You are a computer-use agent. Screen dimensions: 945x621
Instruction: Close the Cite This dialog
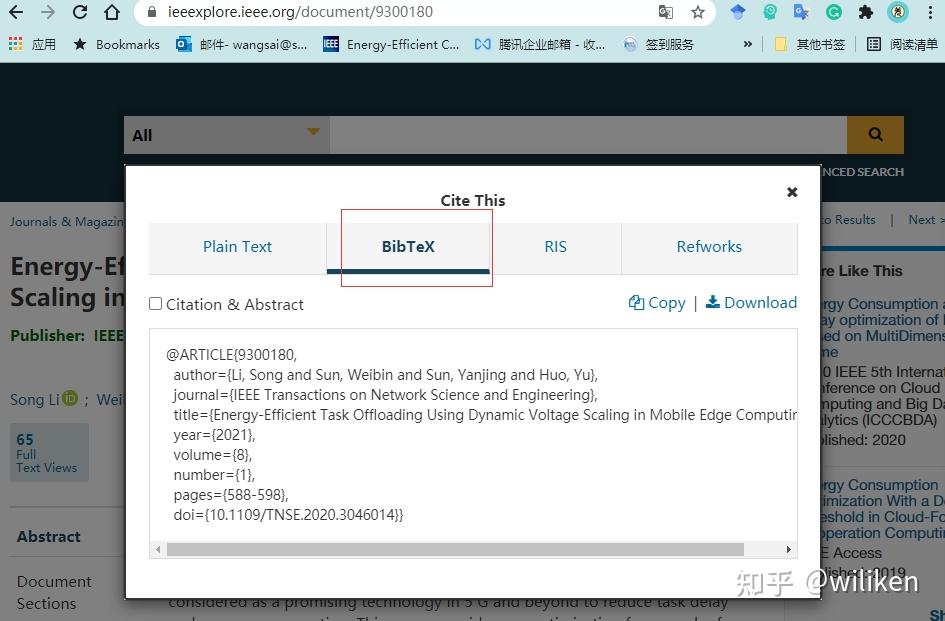coord(792,192)
